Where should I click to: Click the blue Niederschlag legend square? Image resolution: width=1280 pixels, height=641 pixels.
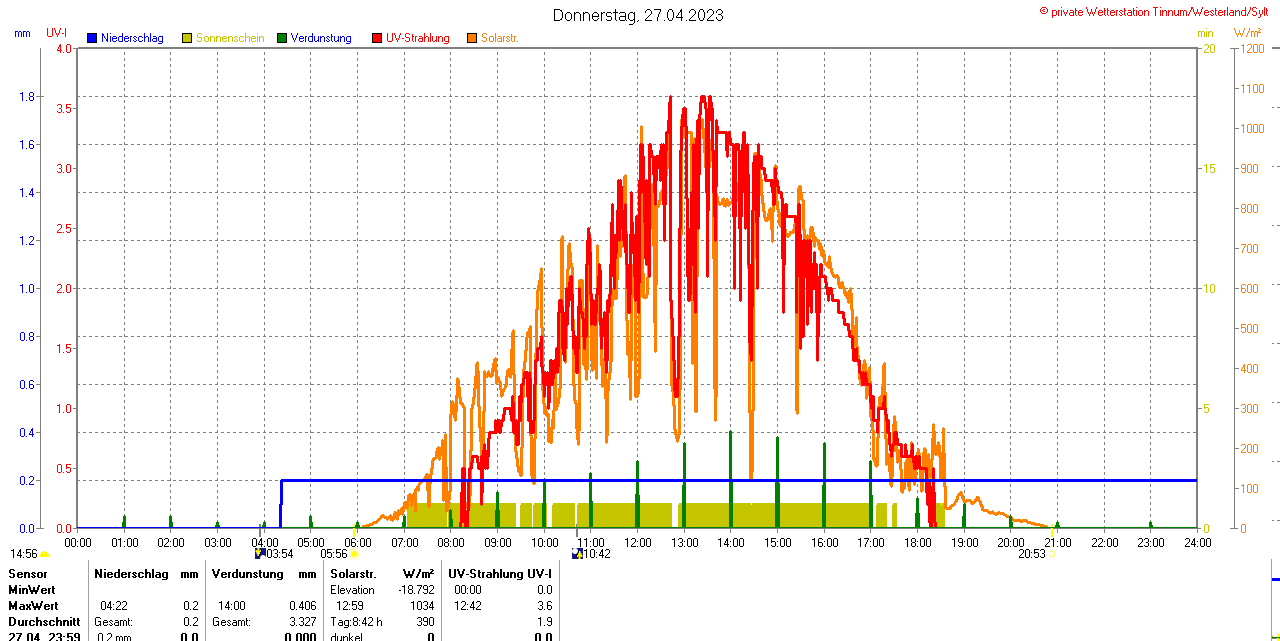(x=92, y=38)
